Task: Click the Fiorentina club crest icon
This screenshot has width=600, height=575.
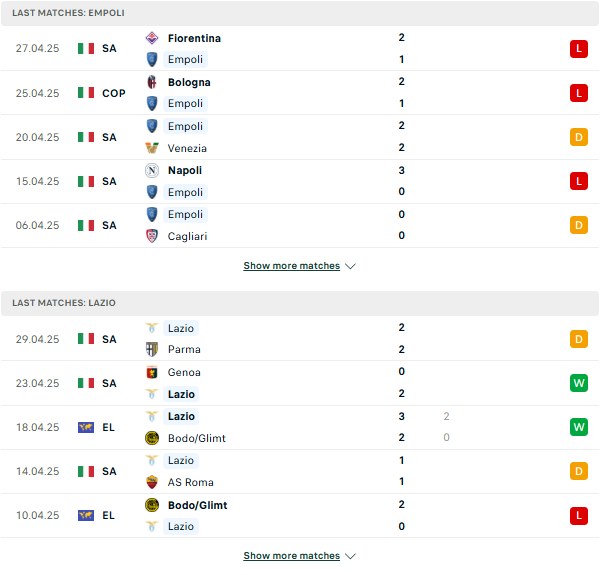Action: click(152, 38)
